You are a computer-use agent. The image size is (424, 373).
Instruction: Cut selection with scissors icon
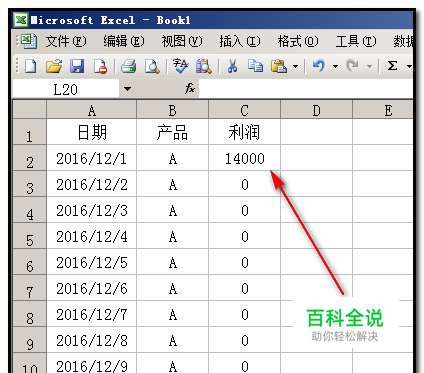coord(232,66)
